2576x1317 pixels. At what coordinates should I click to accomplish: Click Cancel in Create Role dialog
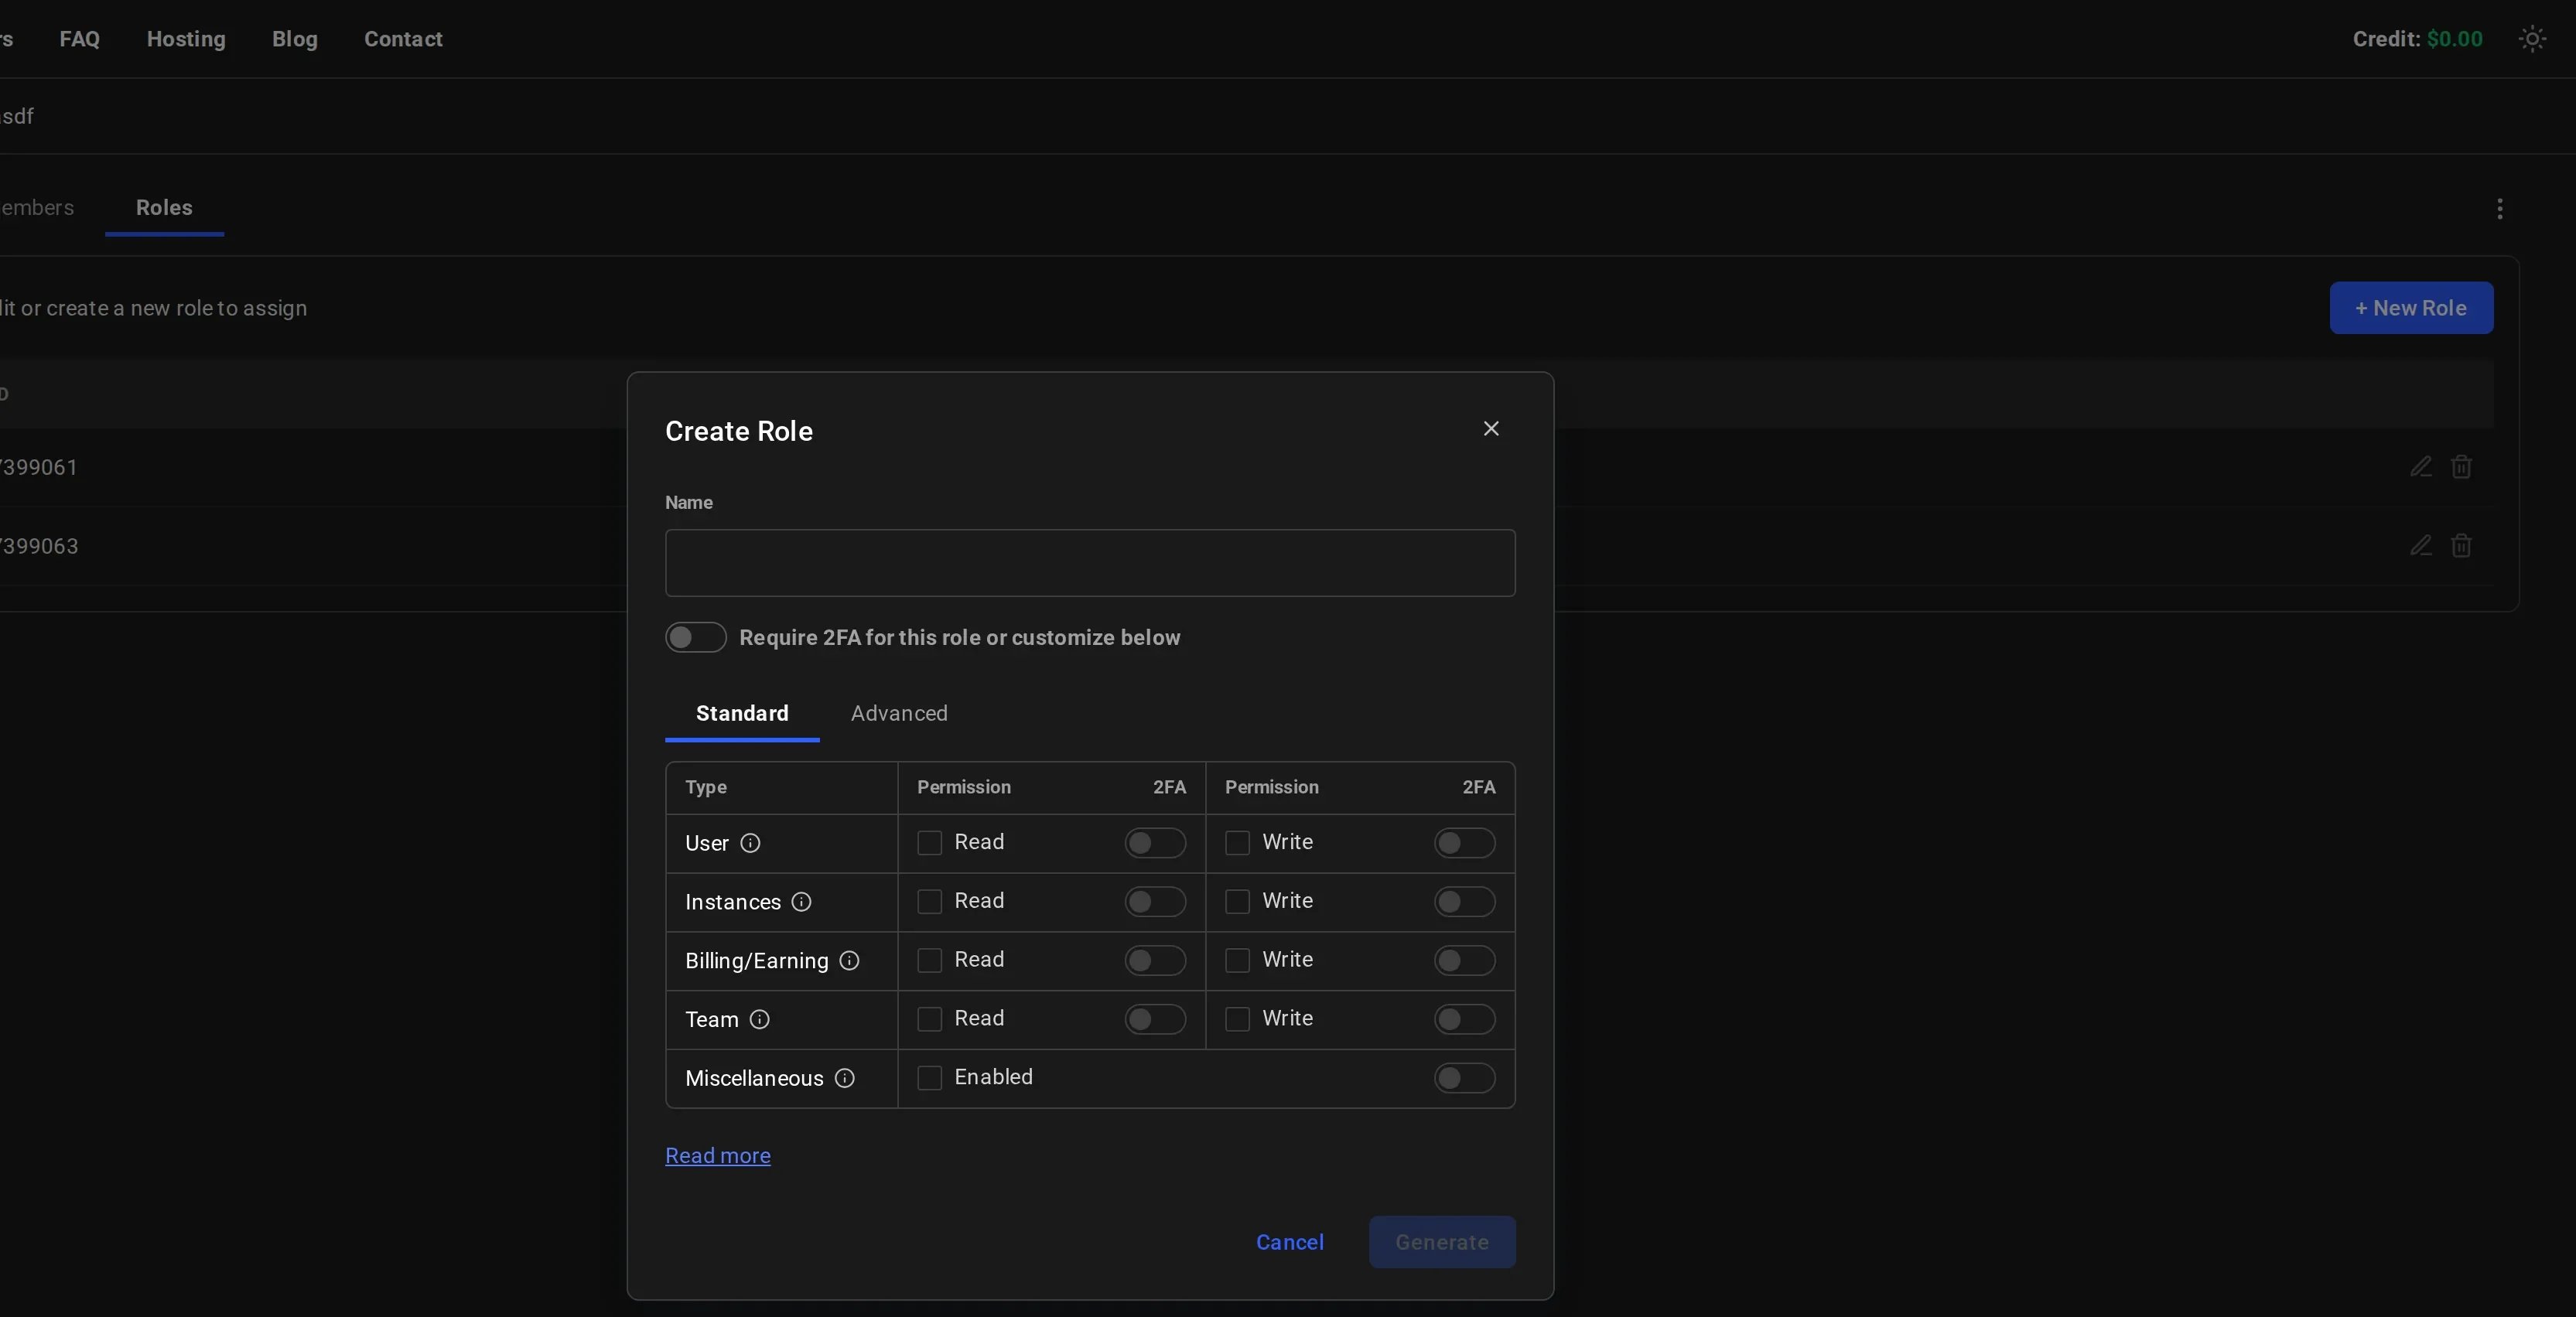(1290, 1242)
